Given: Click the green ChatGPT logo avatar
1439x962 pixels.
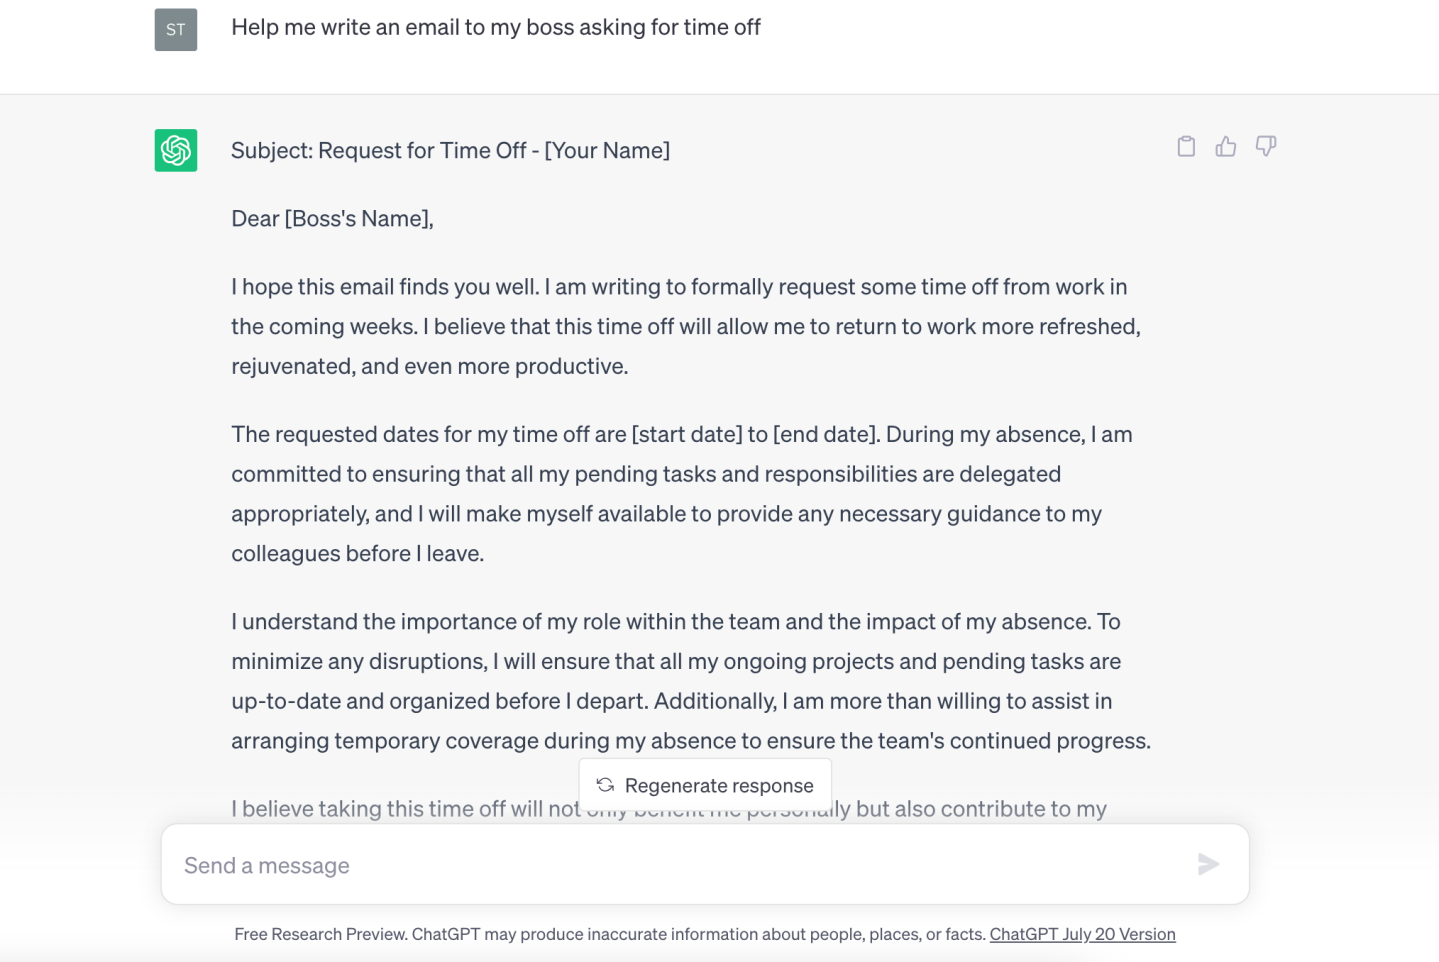Looking at the screenshot, I should [176, 150].
